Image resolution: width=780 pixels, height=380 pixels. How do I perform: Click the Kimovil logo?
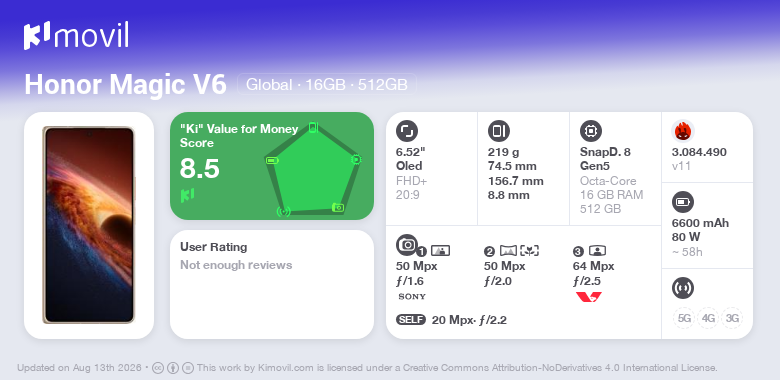(76, 35)
